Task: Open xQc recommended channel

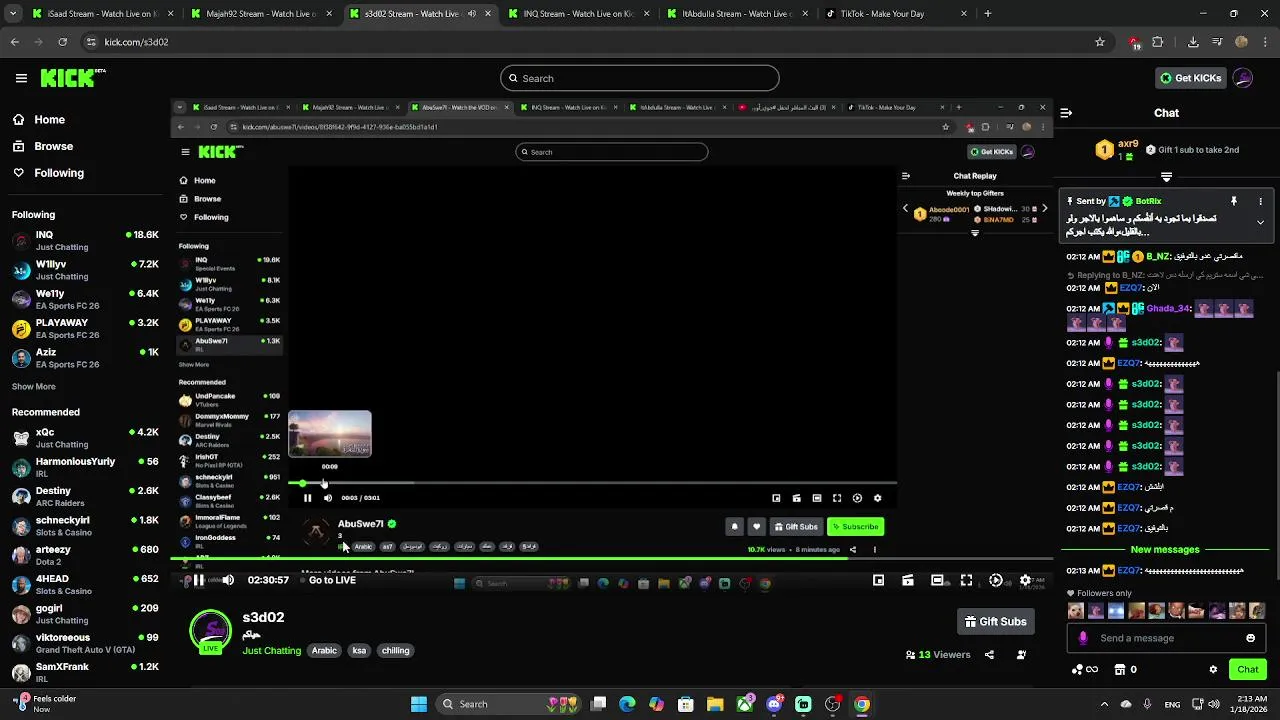Action: [85, 438]
